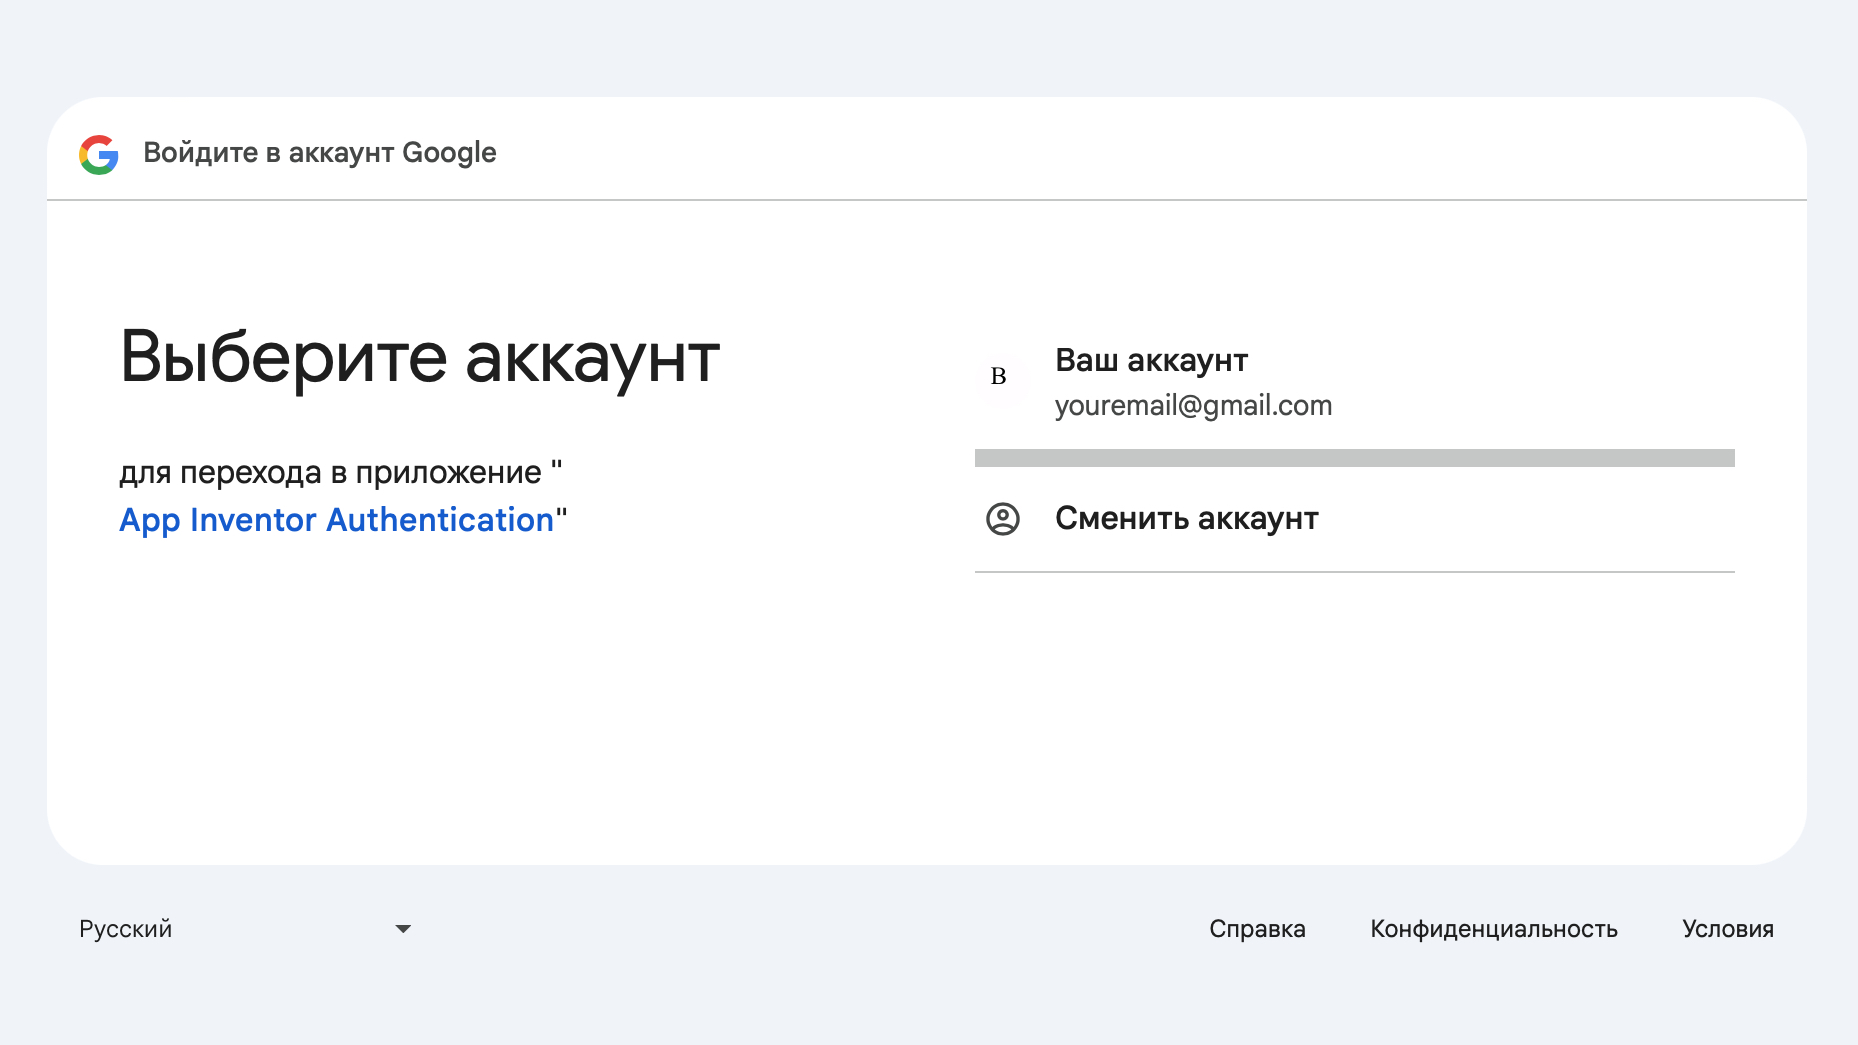
Task: Open the Конфиденциальность link
Action: (1494, 929)
